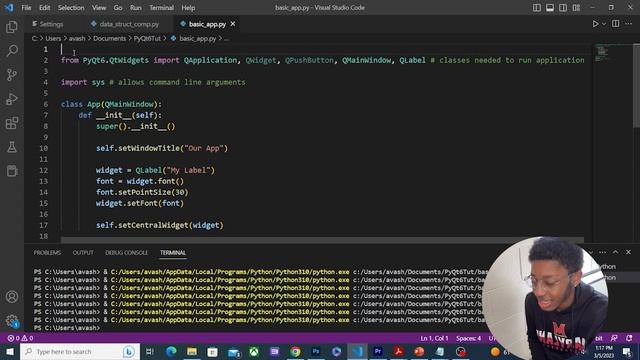This screenshot has height=360, width=640.
Task: Click in Windows search box
Action: click(80, 351)
